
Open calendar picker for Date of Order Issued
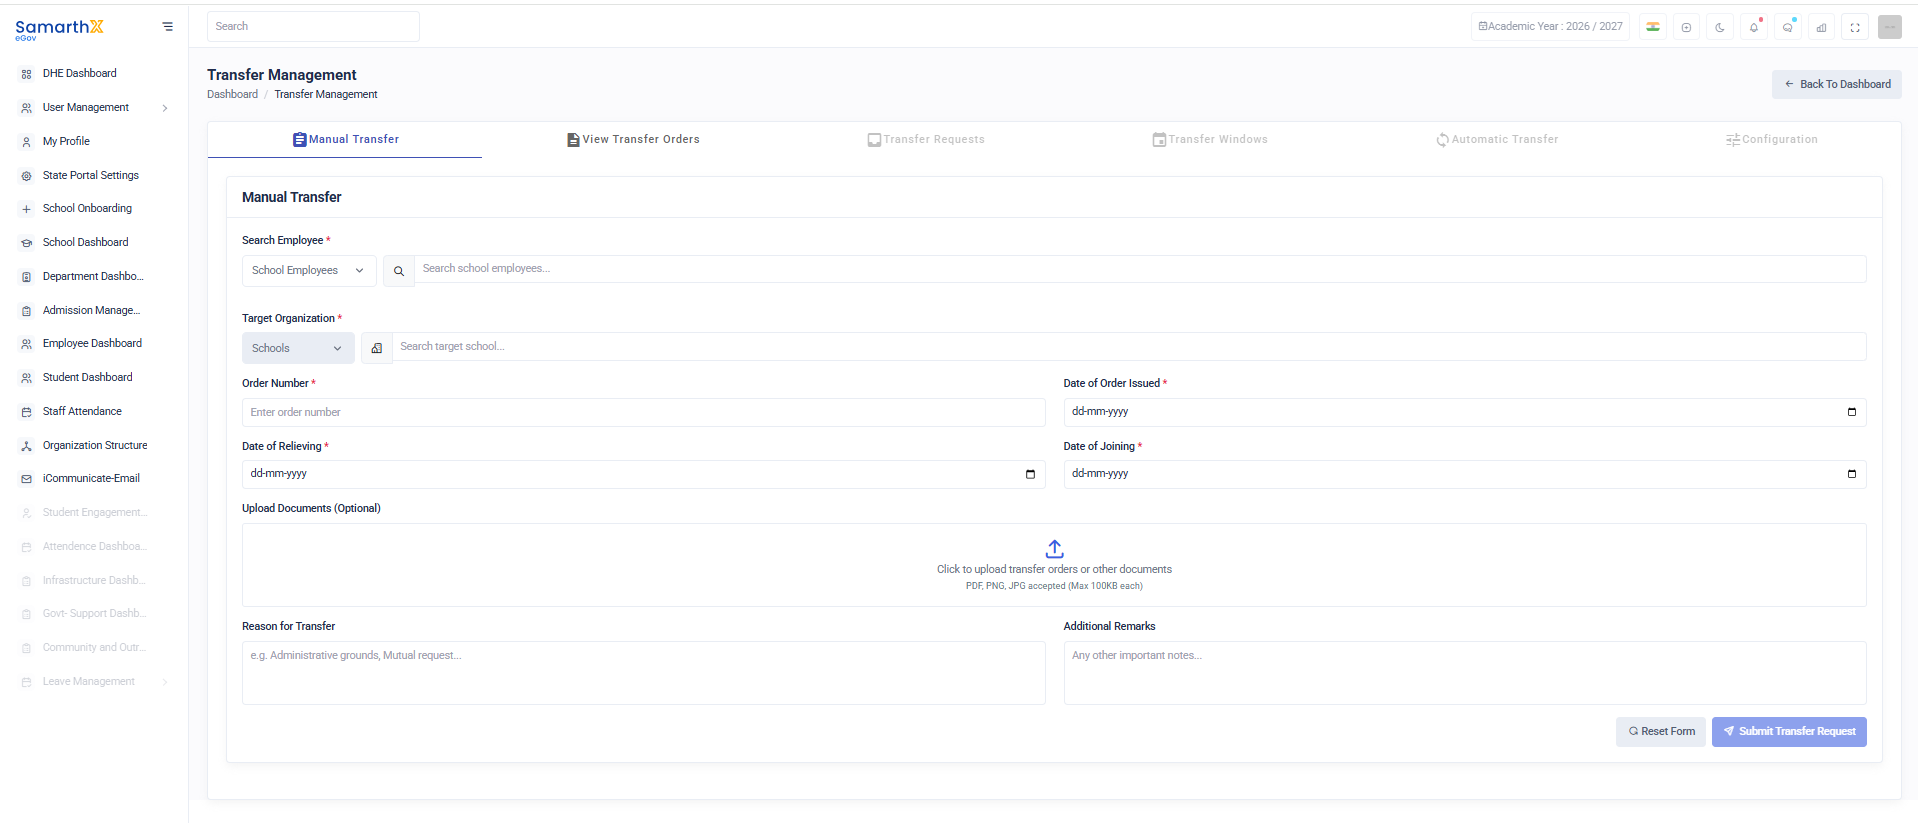pyautogui.click(x=1851, y=412)
